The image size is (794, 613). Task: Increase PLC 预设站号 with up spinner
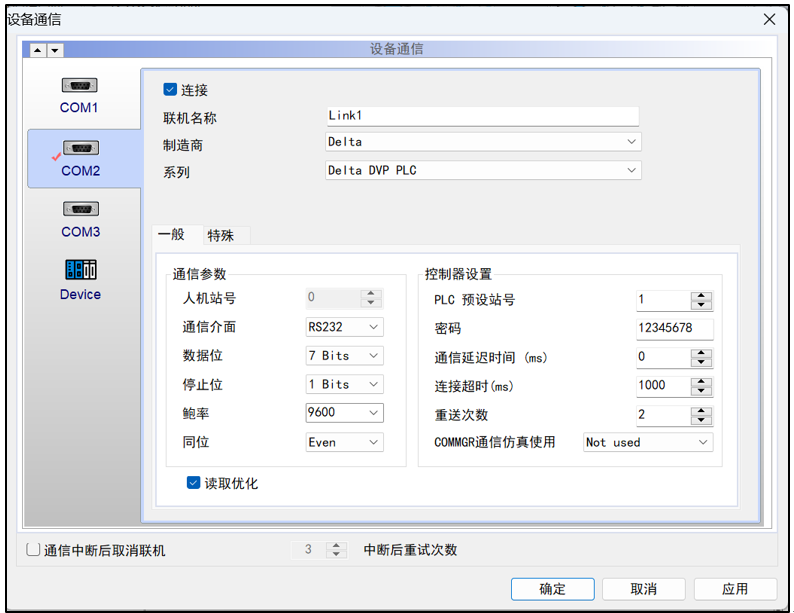pyautogui.click(x=702, y=295)
